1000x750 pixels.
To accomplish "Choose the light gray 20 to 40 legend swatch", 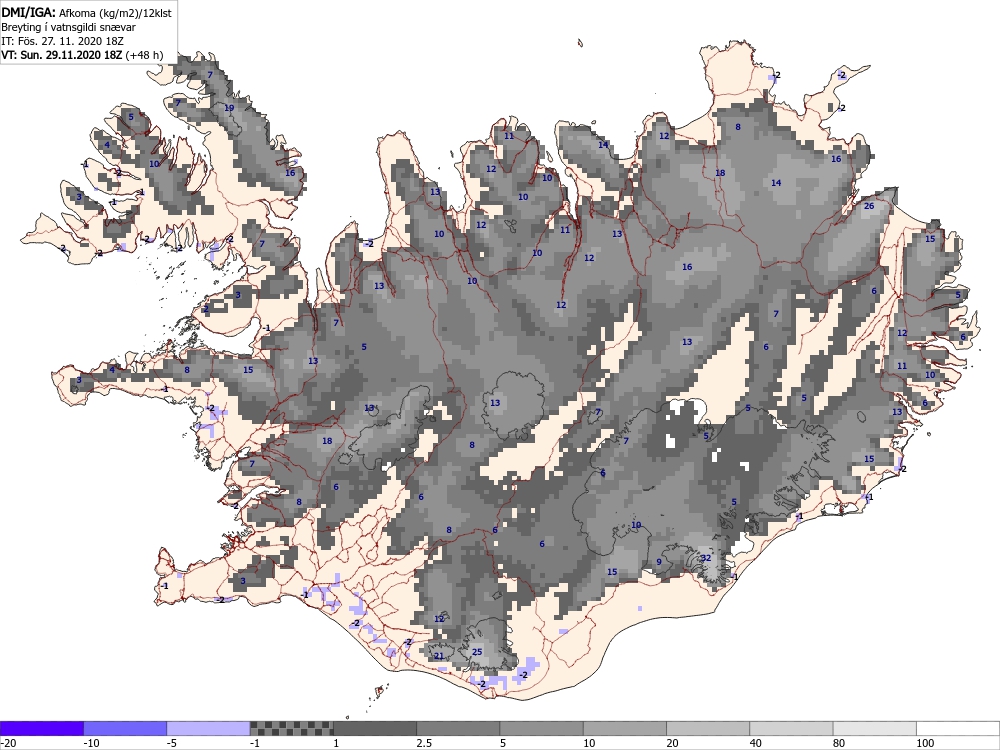I will 708,728.
